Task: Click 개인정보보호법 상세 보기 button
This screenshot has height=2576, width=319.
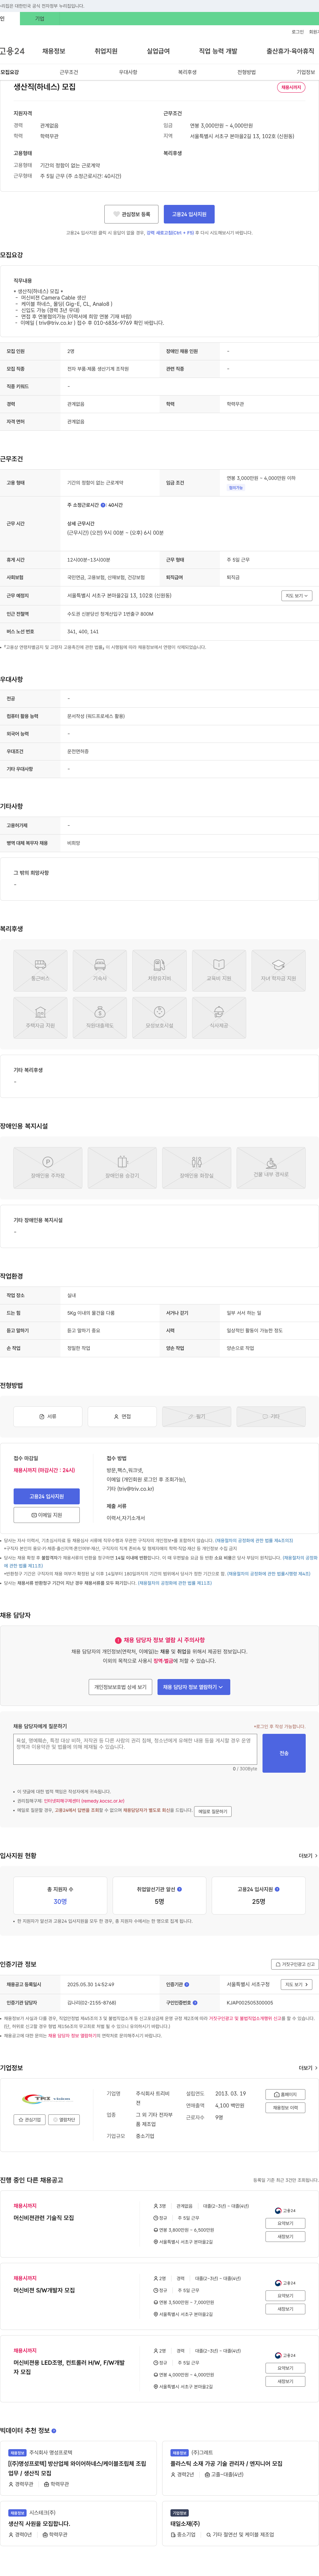Action: click(x=120, y=1687)
